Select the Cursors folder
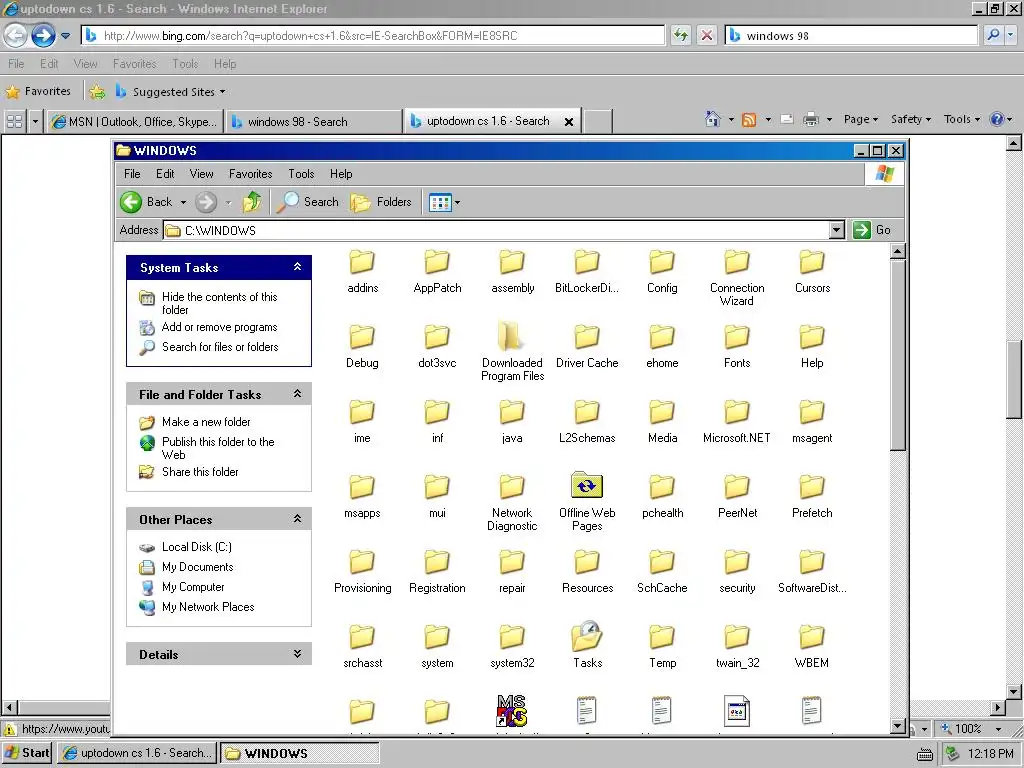Image resolution: width=1024 pixels, height=768 pixels. pyautogui.click(x=812, y=272)
